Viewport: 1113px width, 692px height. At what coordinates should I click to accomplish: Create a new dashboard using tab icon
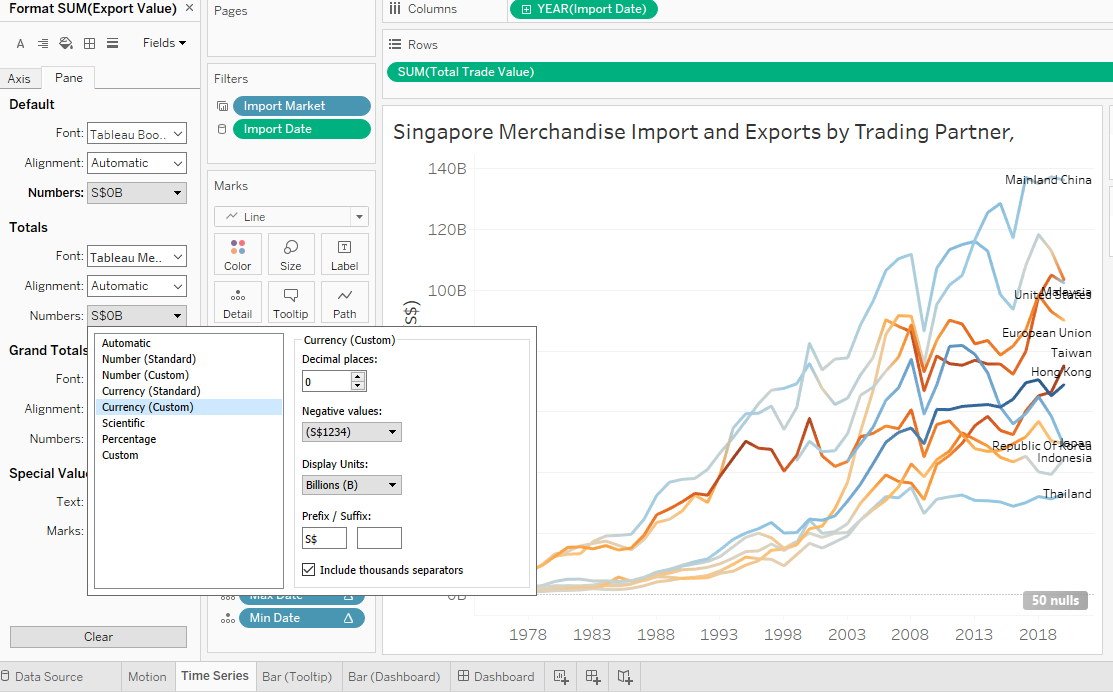click(593, 677)
